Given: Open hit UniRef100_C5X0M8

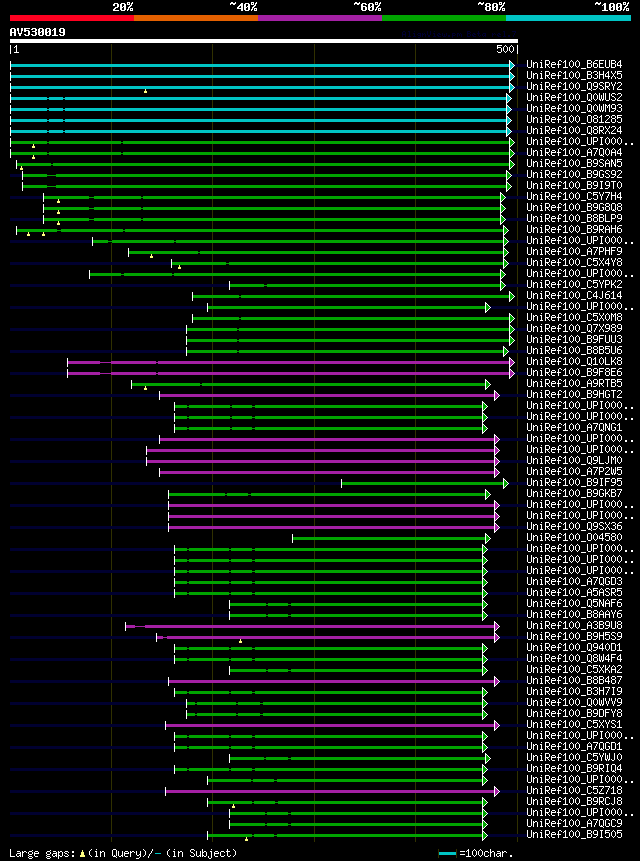Looking at the screenshot, I should (x=574, y=317).
